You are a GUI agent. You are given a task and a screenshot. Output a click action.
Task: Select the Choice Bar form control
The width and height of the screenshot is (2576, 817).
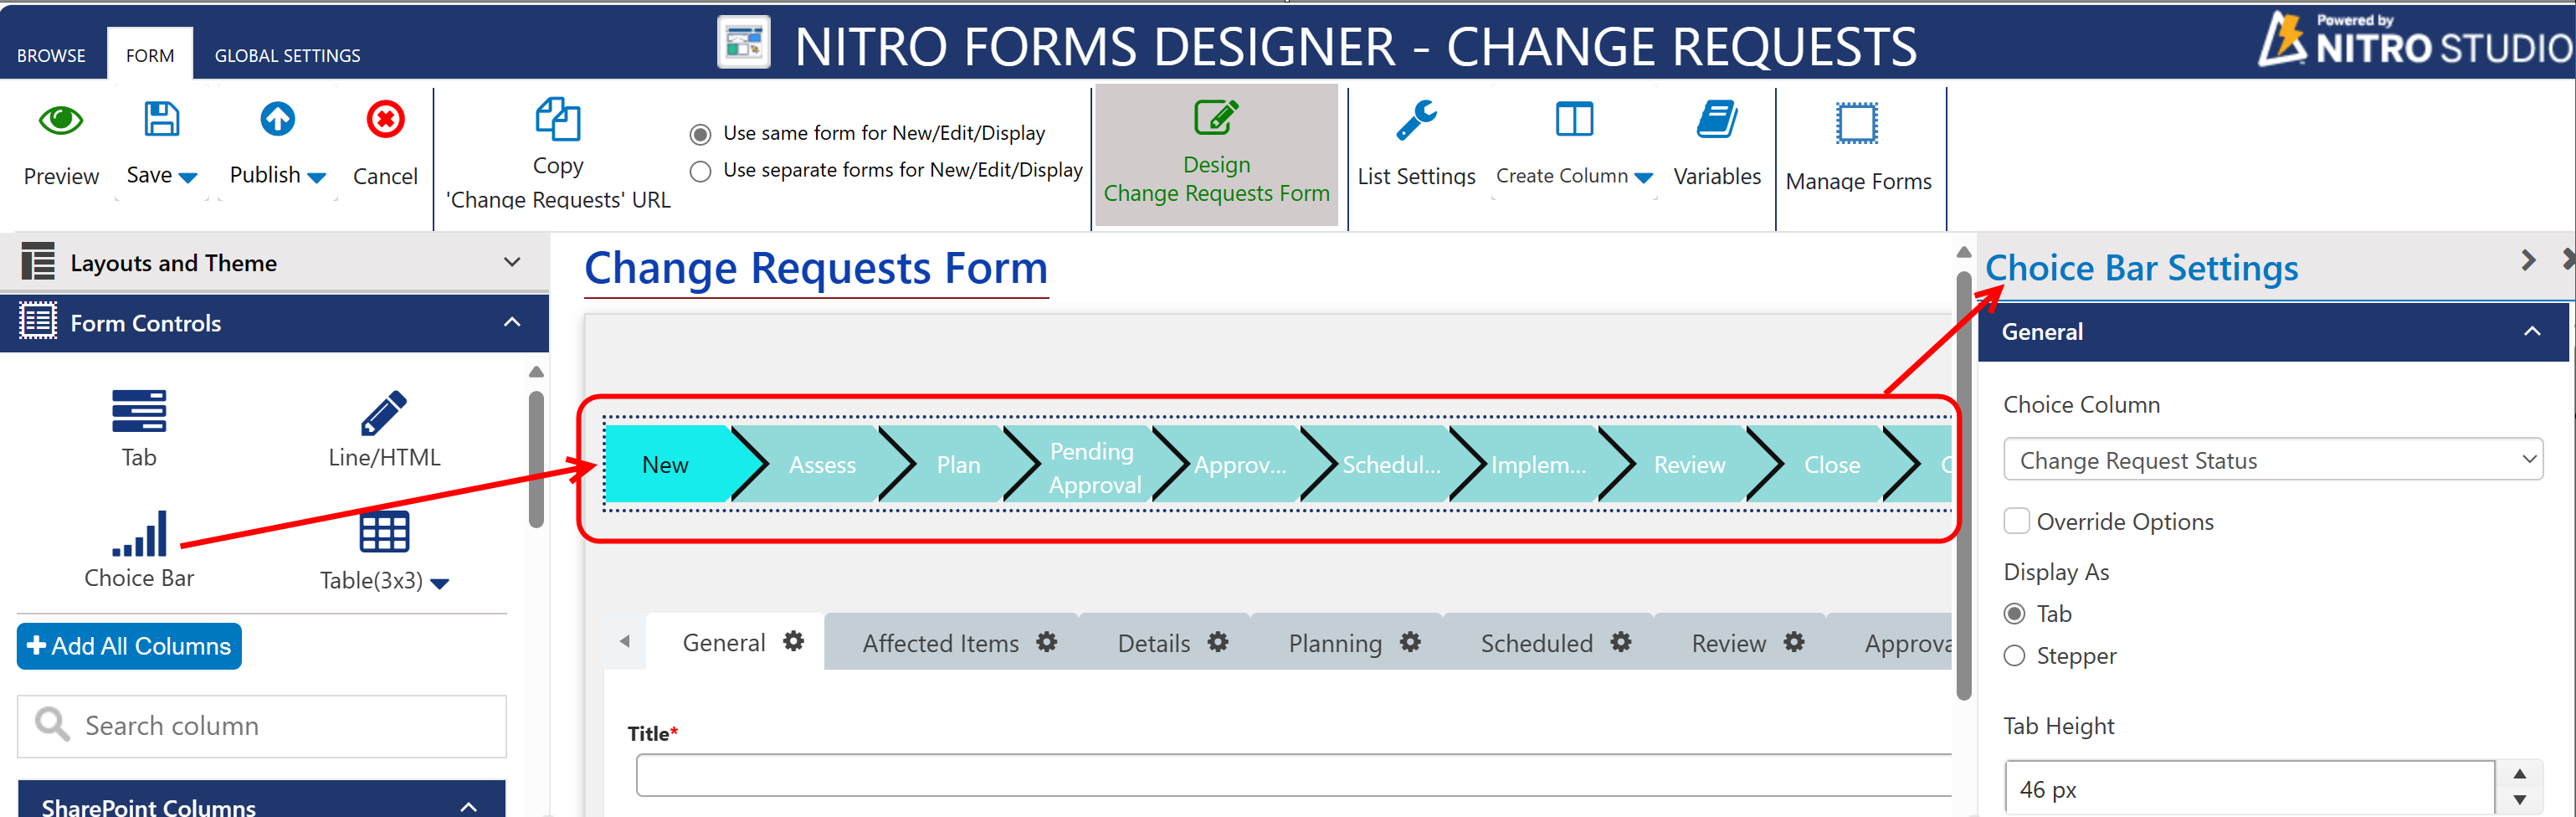(x=139, y=549)
